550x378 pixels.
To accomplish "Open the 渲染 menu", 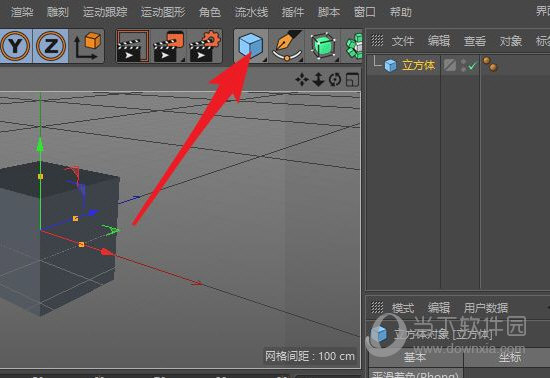I will 22,12.
